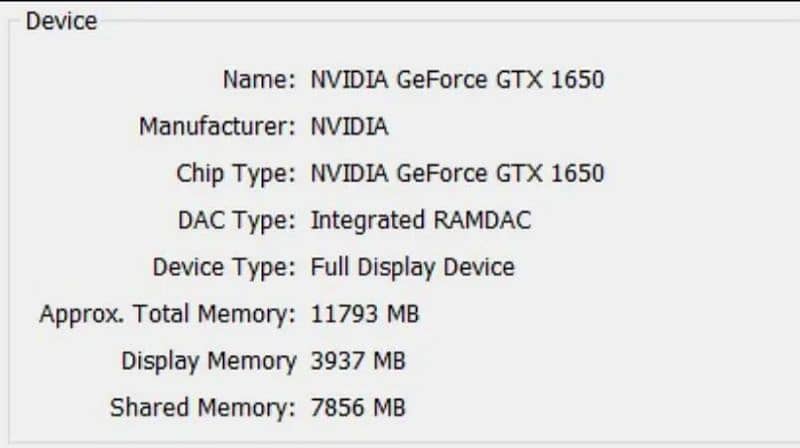Image resolution: width=800 pixels, height=448 pixels.
Task: Select the Name value NVIDIA GeForce GTX 1650
Action: click(457, 79)
